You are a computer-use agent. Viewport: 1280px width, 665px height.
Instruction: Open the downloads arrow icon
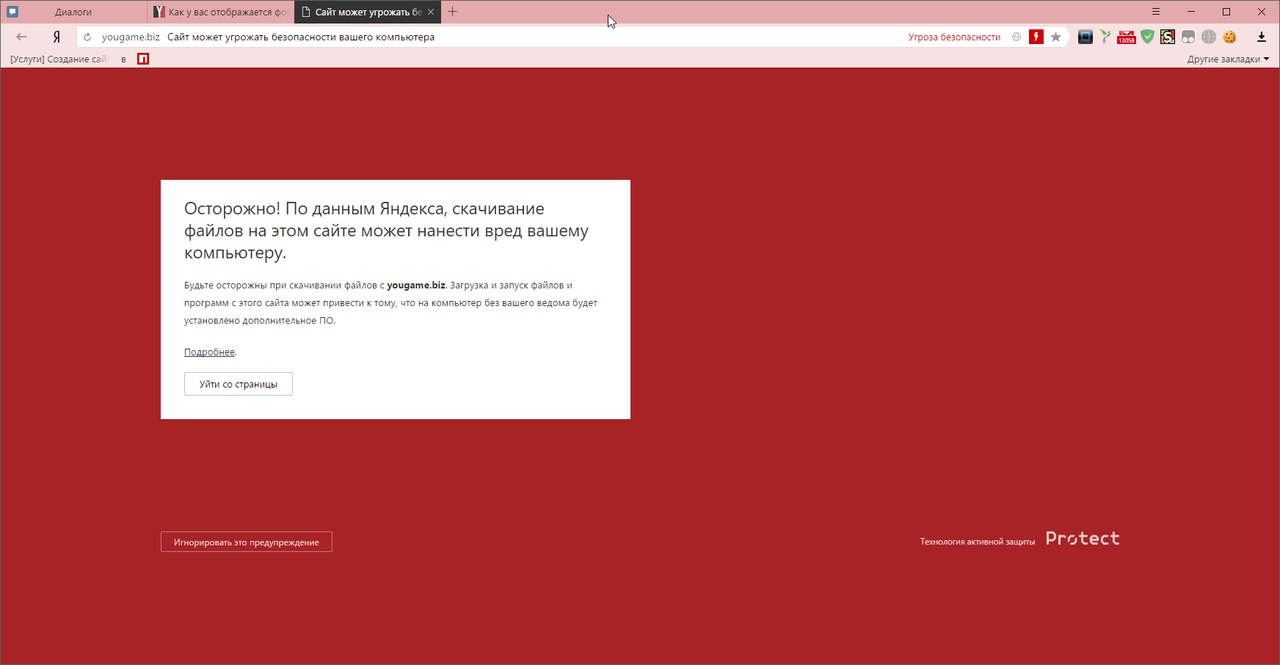pyautogui.click(x=1261, y=37)
